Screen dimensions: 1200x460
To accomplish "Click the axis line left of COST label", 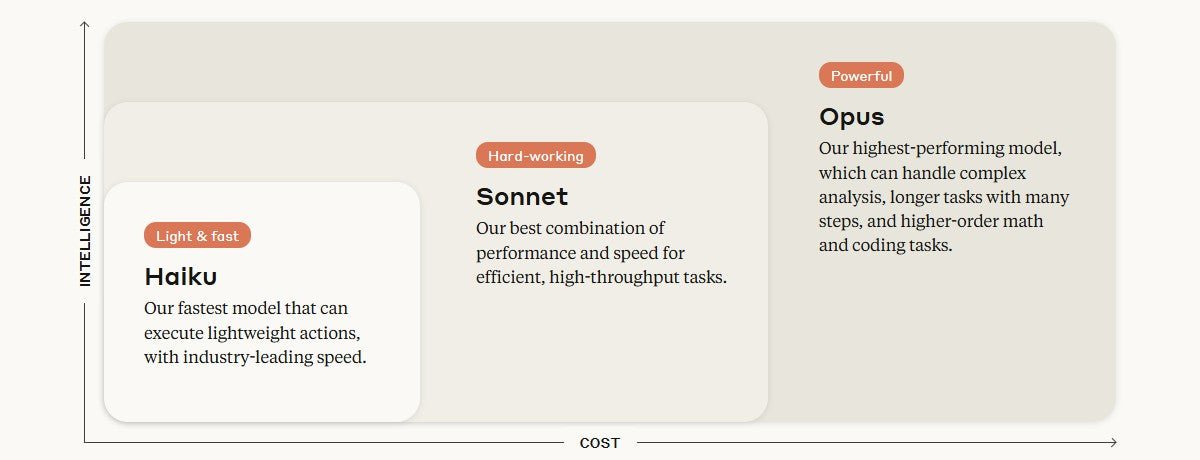I will pos(320,442).
